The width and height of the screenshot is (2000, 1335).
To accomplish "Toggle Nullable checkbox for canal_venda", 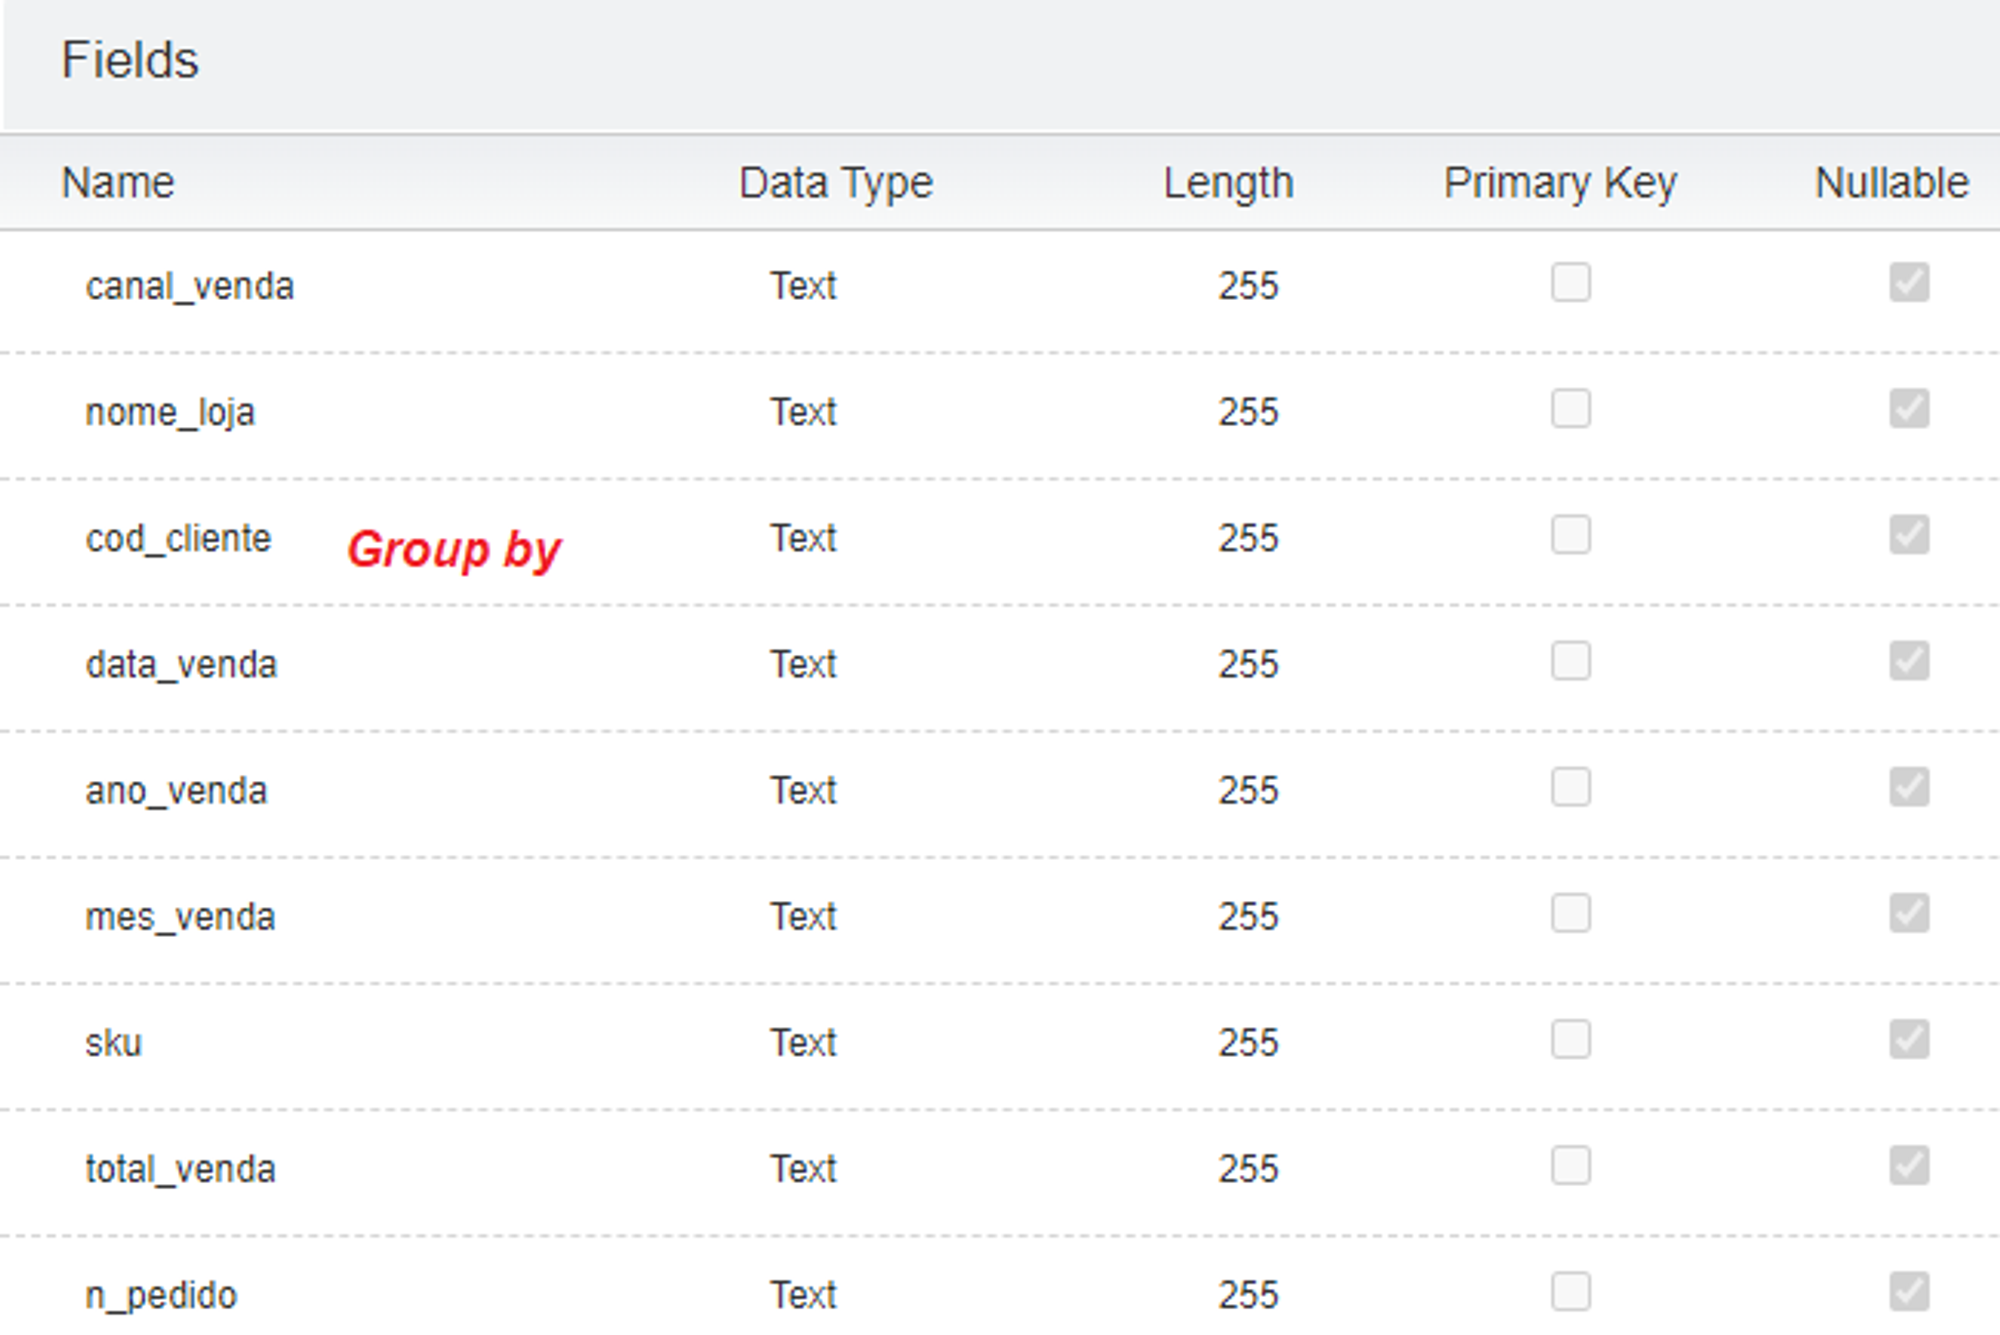I will 1908,283.
